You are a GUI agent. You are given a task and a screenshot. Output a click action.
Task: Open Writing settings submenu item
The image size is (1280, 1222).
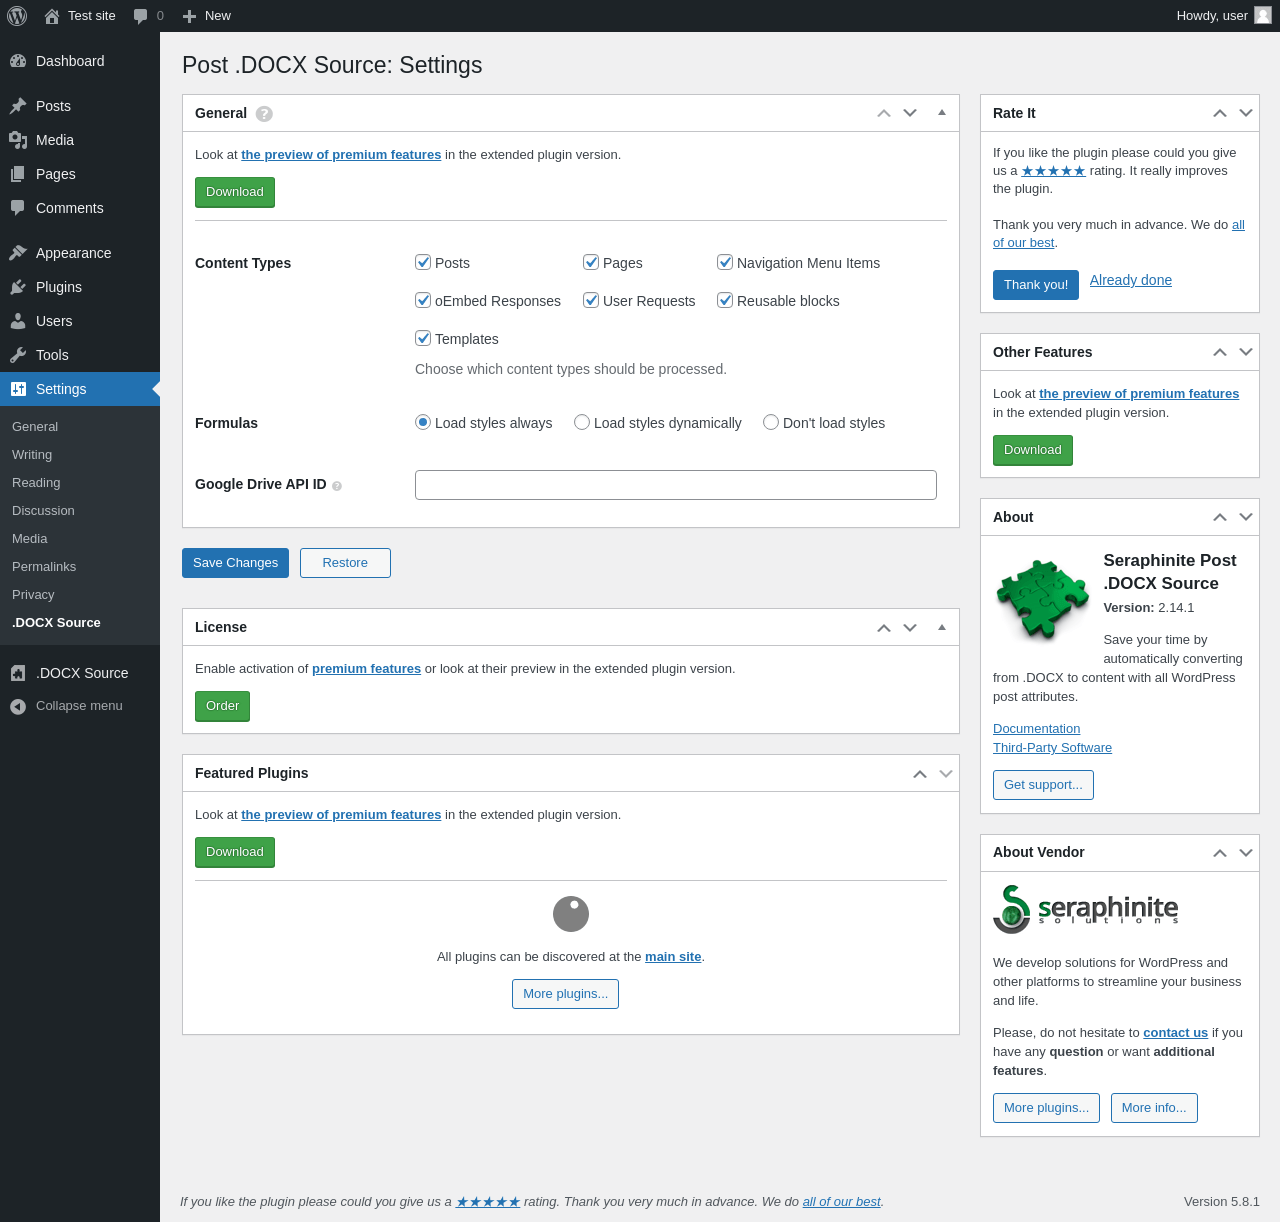pyautogui.click(x=32, y=454)
